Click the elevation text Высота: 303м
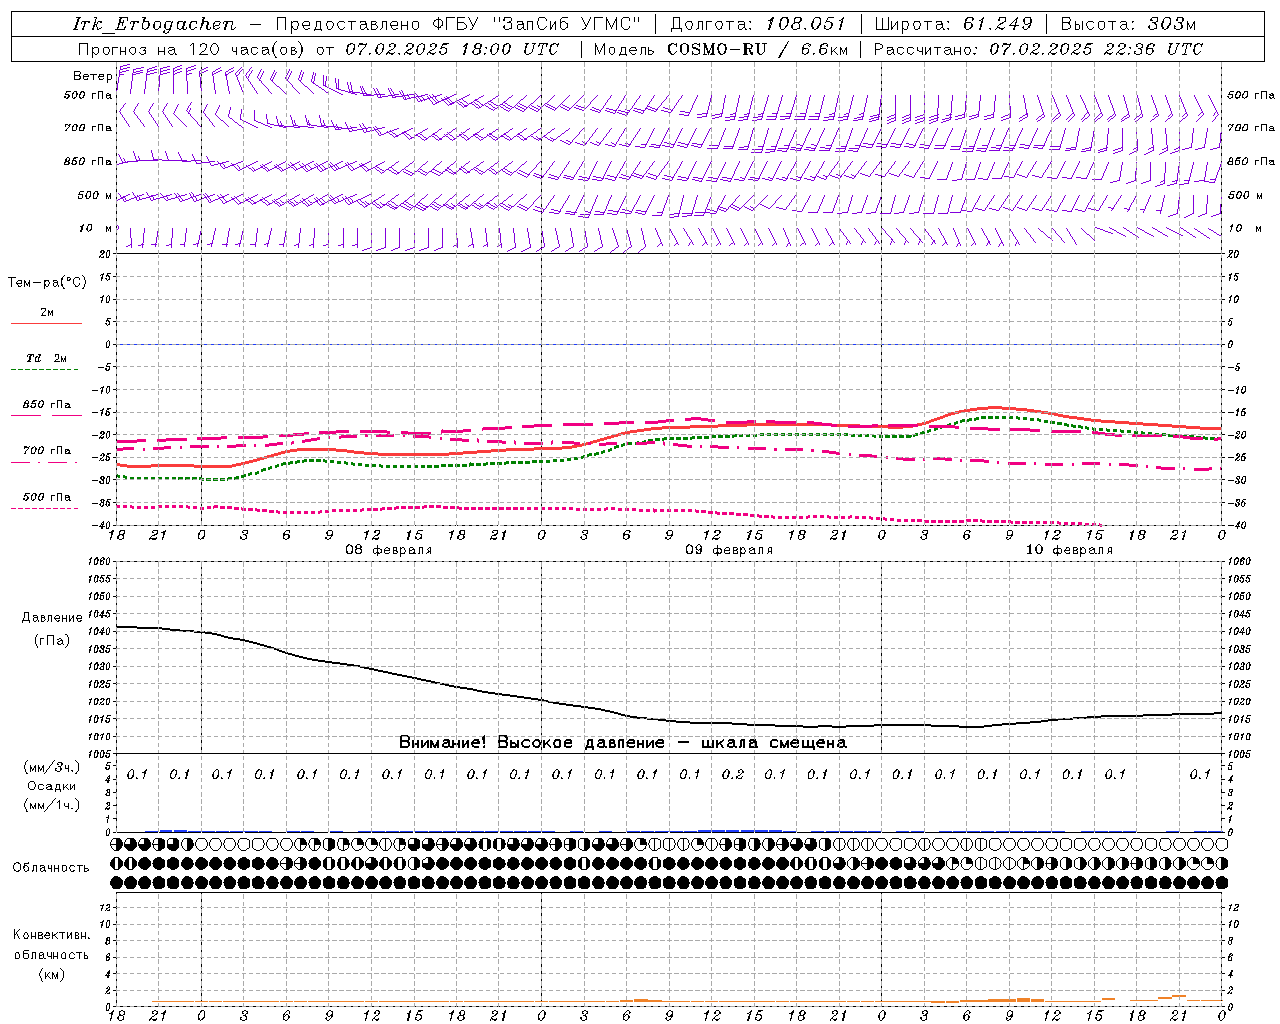Image resolution: width=1280 pixels, height=1024 pixels. 1128,24
